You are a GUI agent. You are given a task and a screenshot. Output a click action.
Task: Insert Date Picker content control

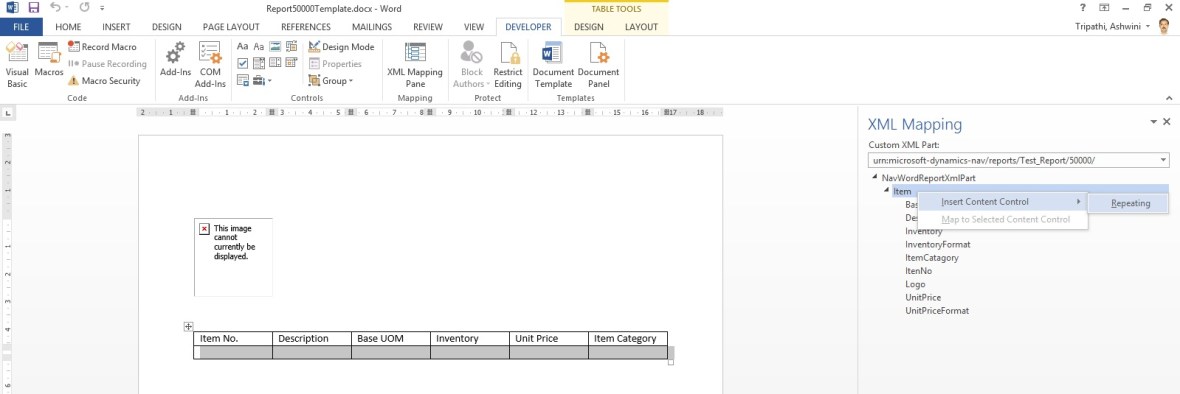(x=292, y=63)
